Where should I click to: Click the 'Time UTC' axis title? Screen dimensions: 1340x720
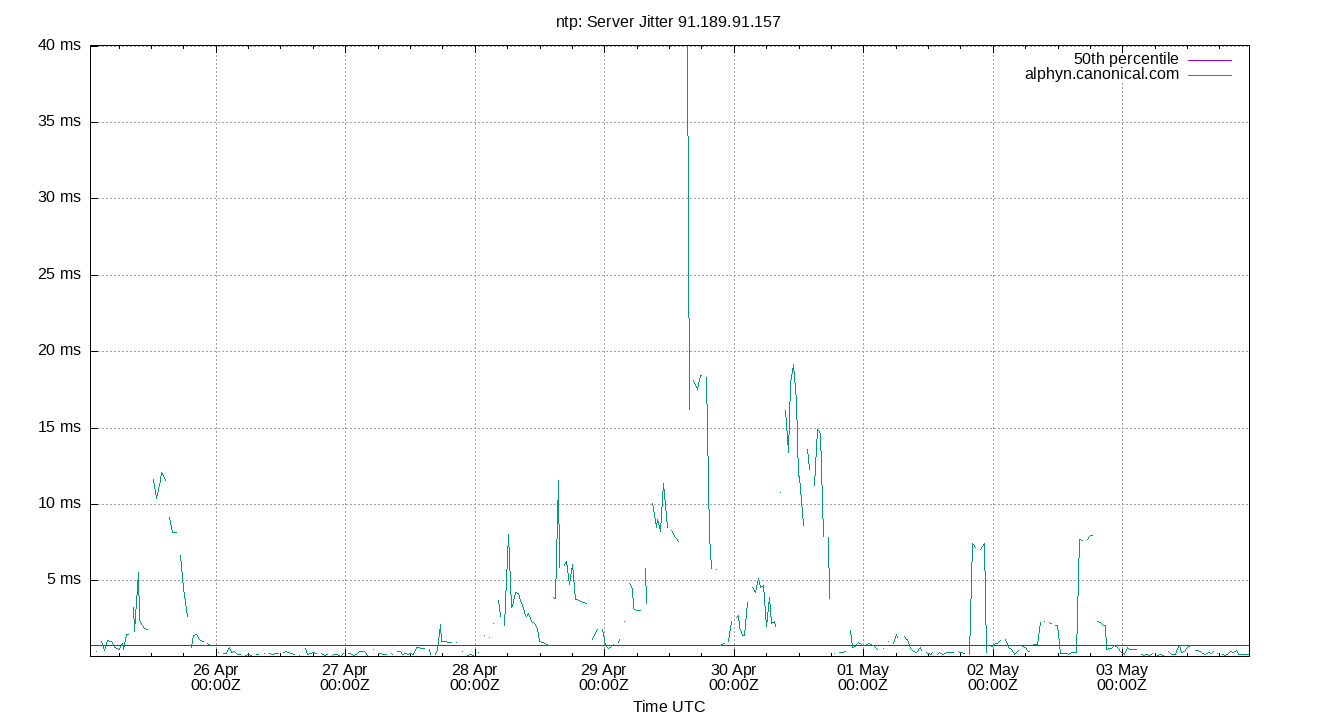[669, 707]
